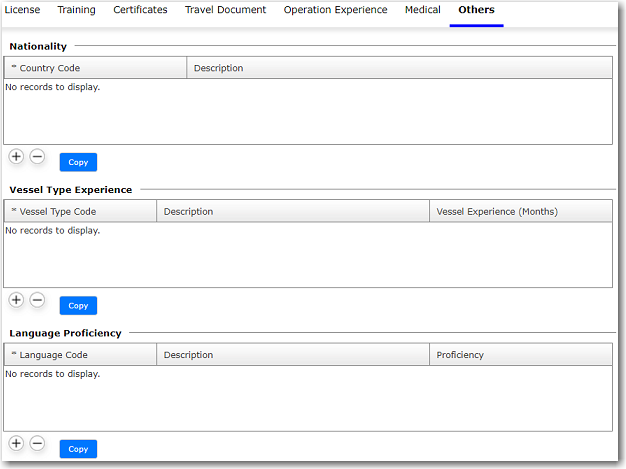626x469 pixels.
Task: Switch to the License tab
Action: [23, 10]
